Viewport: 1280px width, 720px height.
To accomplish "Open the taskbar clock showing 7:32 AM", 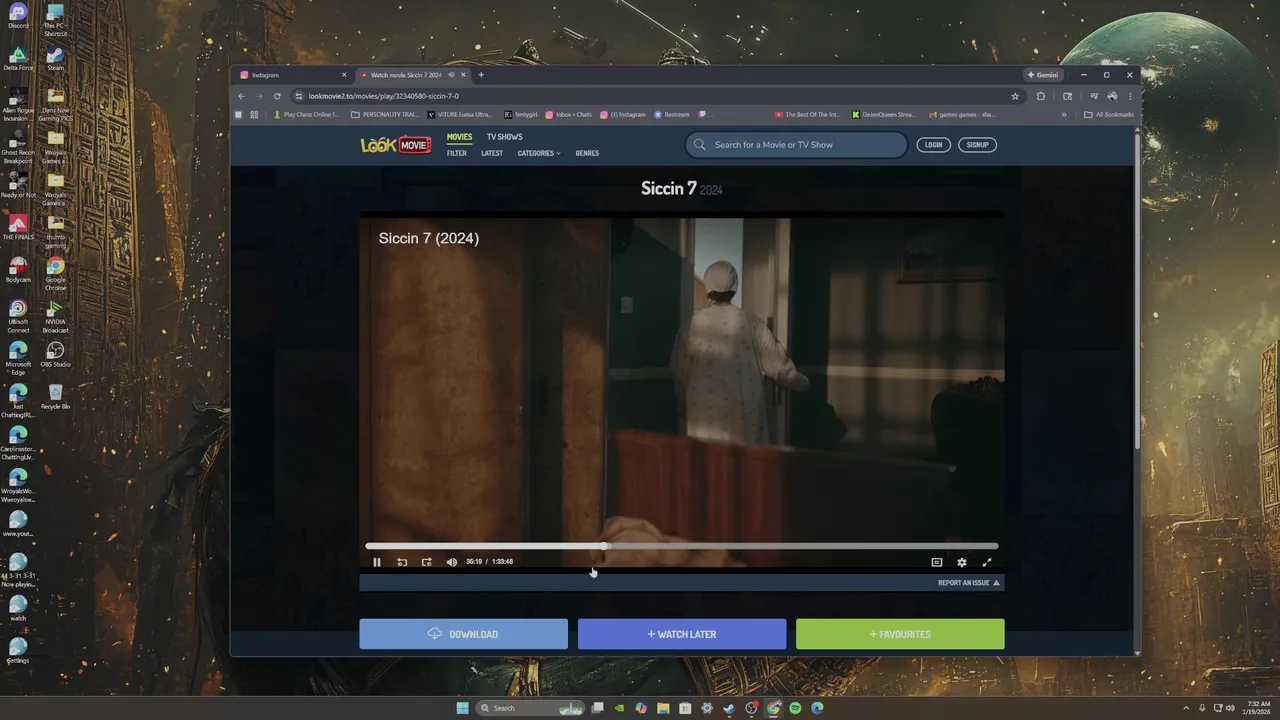I will (1255, 708).
